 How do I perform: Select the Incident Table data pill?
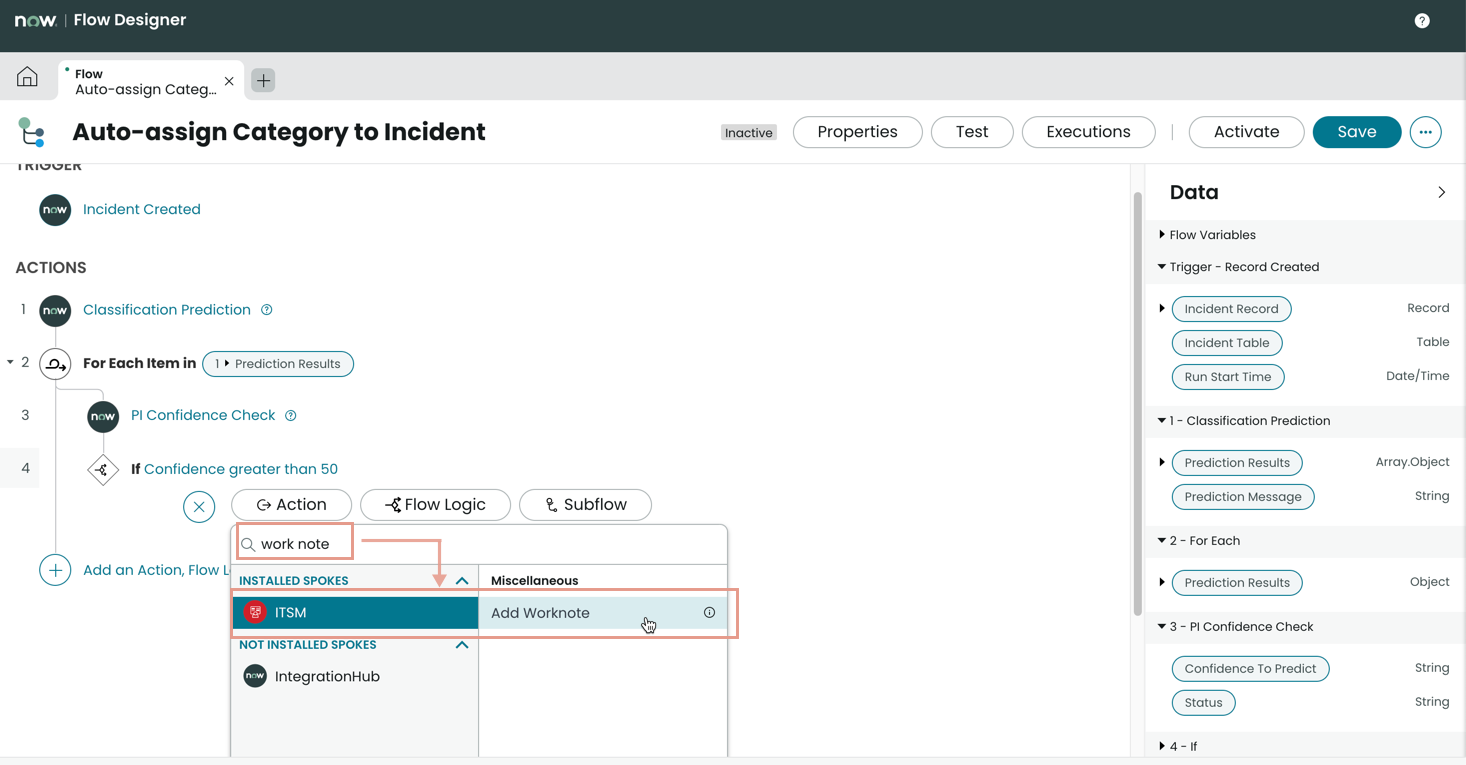click(x=1227, y=343)
